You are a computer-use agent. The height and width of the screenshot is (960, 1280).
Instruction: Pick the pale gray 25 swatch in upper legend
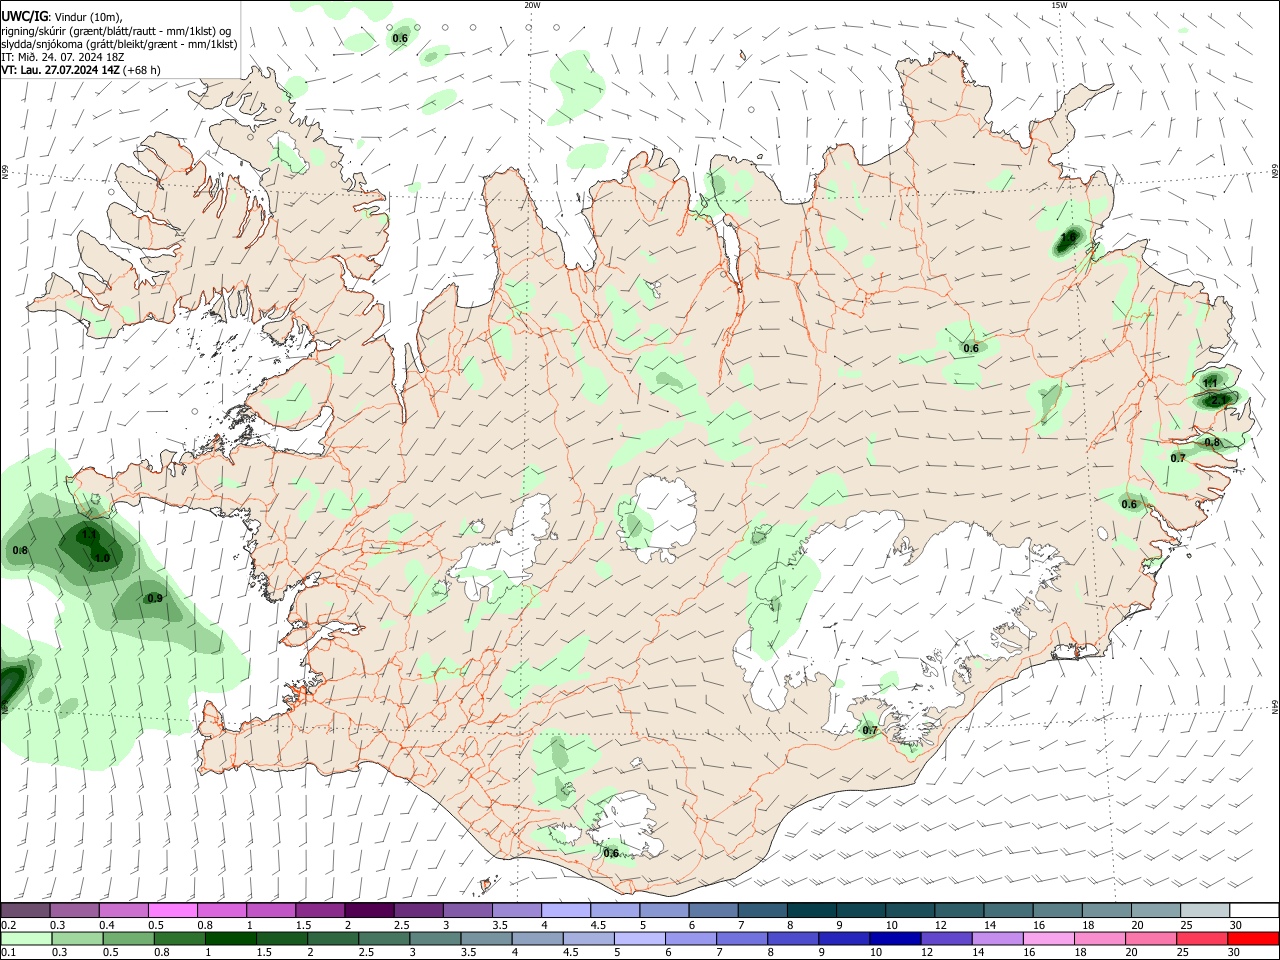(1205, 910)
